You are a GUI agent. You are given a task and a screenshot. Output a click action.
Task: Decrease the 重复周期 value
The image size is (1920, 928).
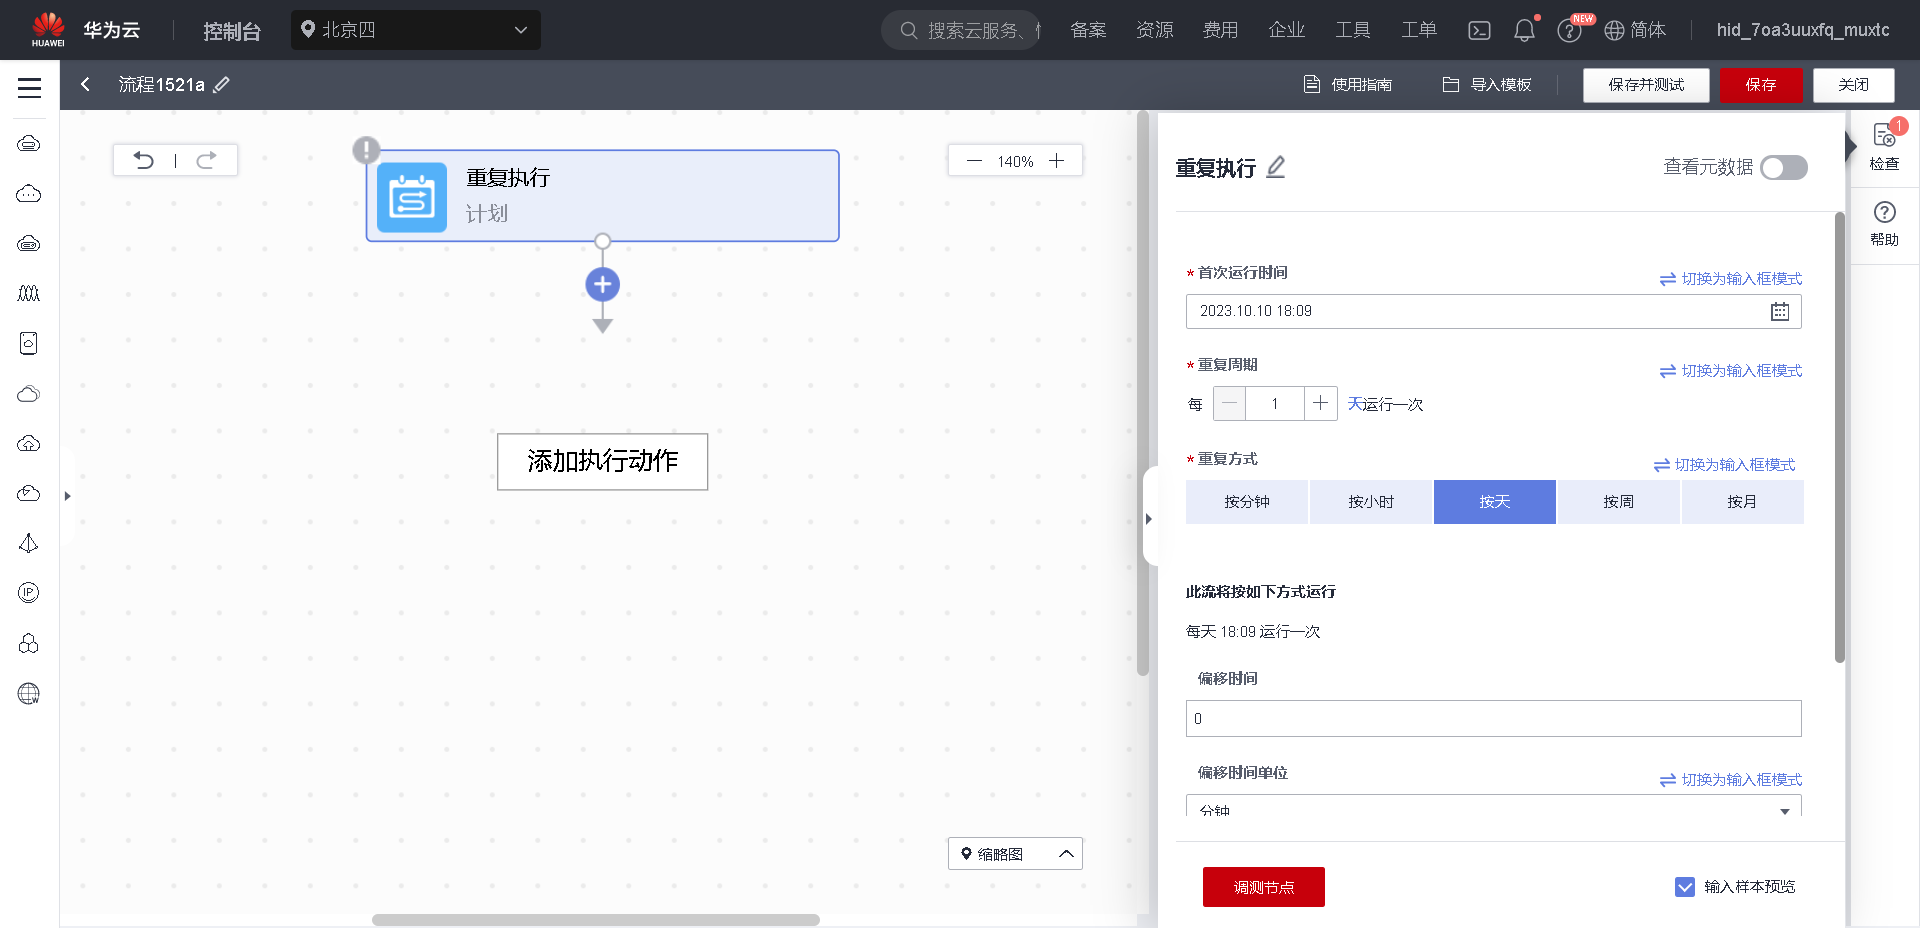coord(1229,404)
